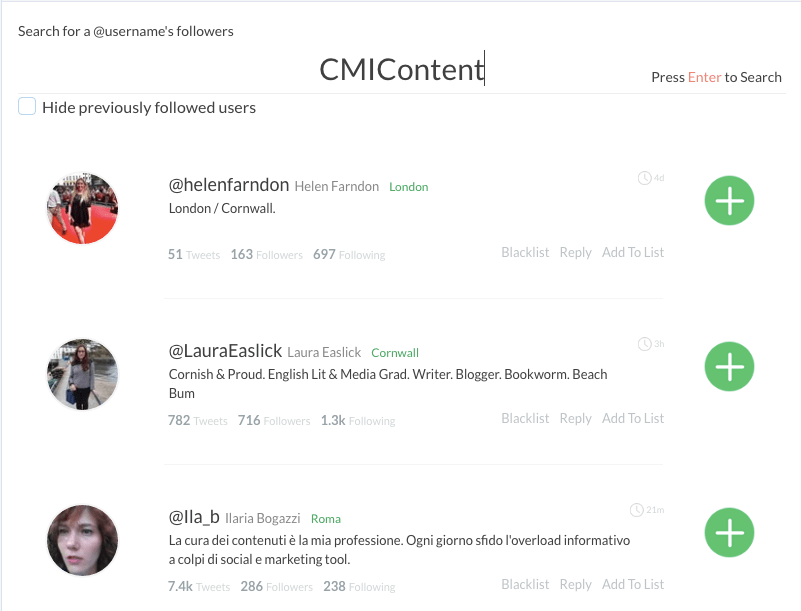Select the Roma location tag
Screen dimensions: 801x611
pos(326,519)
